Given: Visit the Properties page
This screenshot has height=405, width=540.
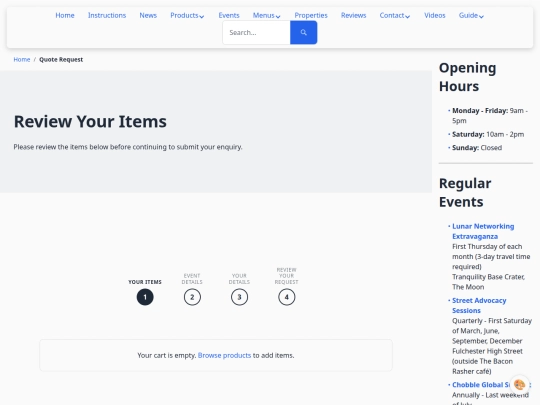Looking at the screenshot, I should [311, 15].
